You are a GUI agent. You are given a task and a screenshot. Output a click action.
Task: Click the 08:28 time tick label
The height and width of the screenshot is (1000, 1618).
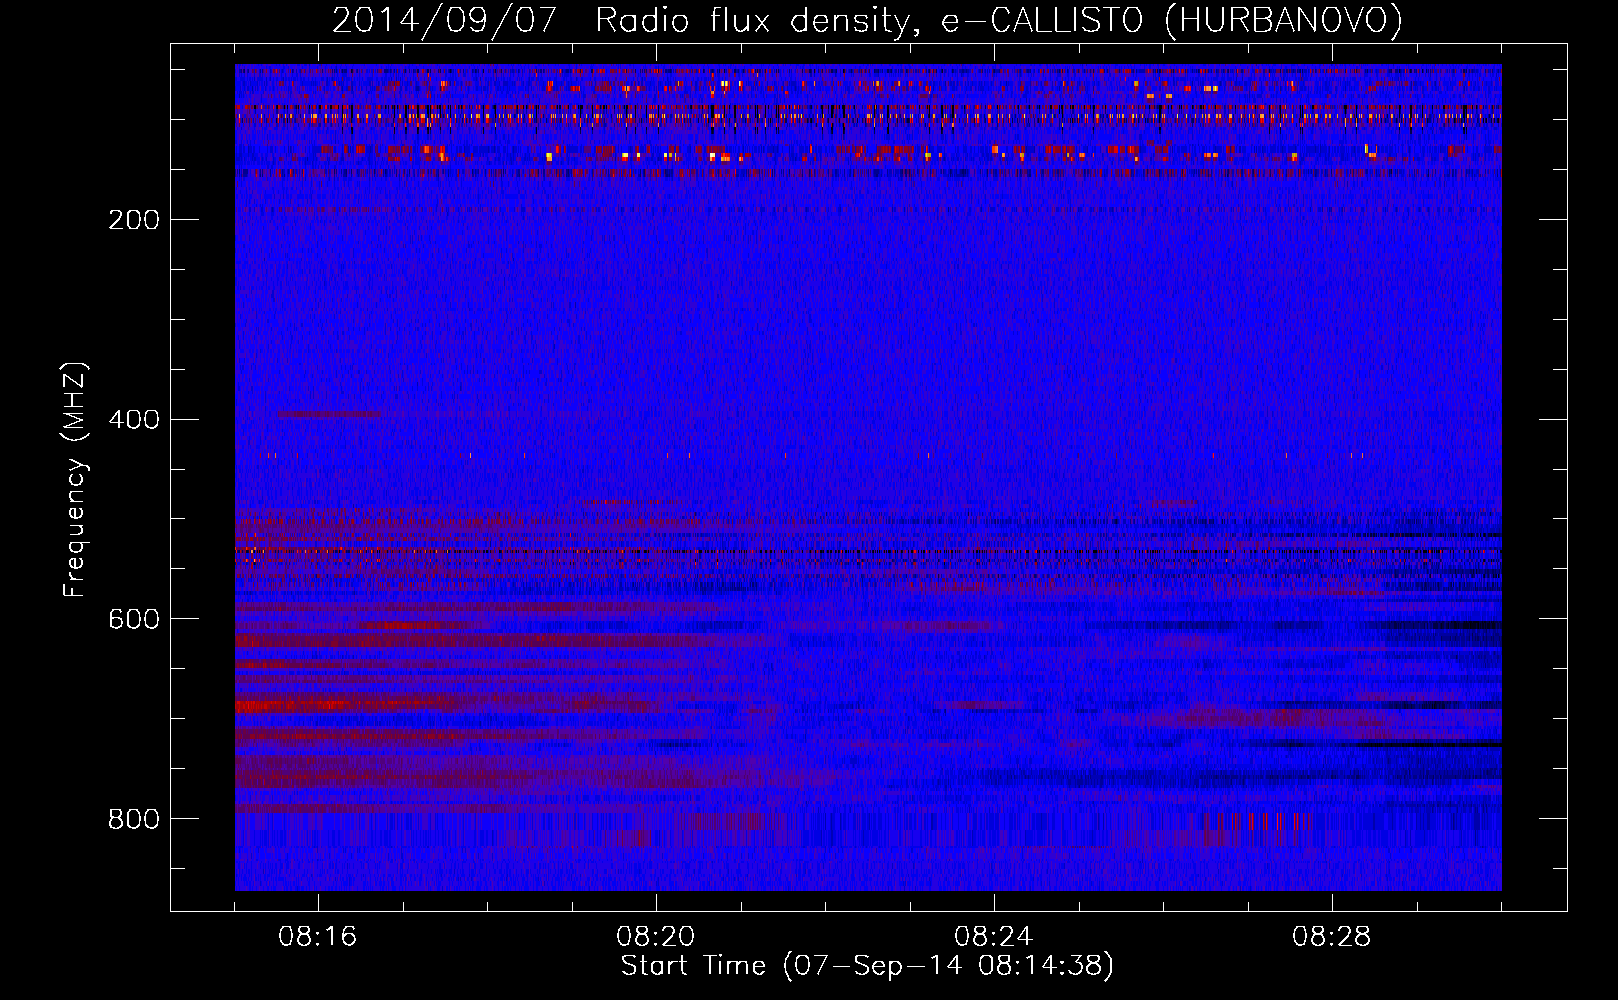click(x=1332, y=937)
